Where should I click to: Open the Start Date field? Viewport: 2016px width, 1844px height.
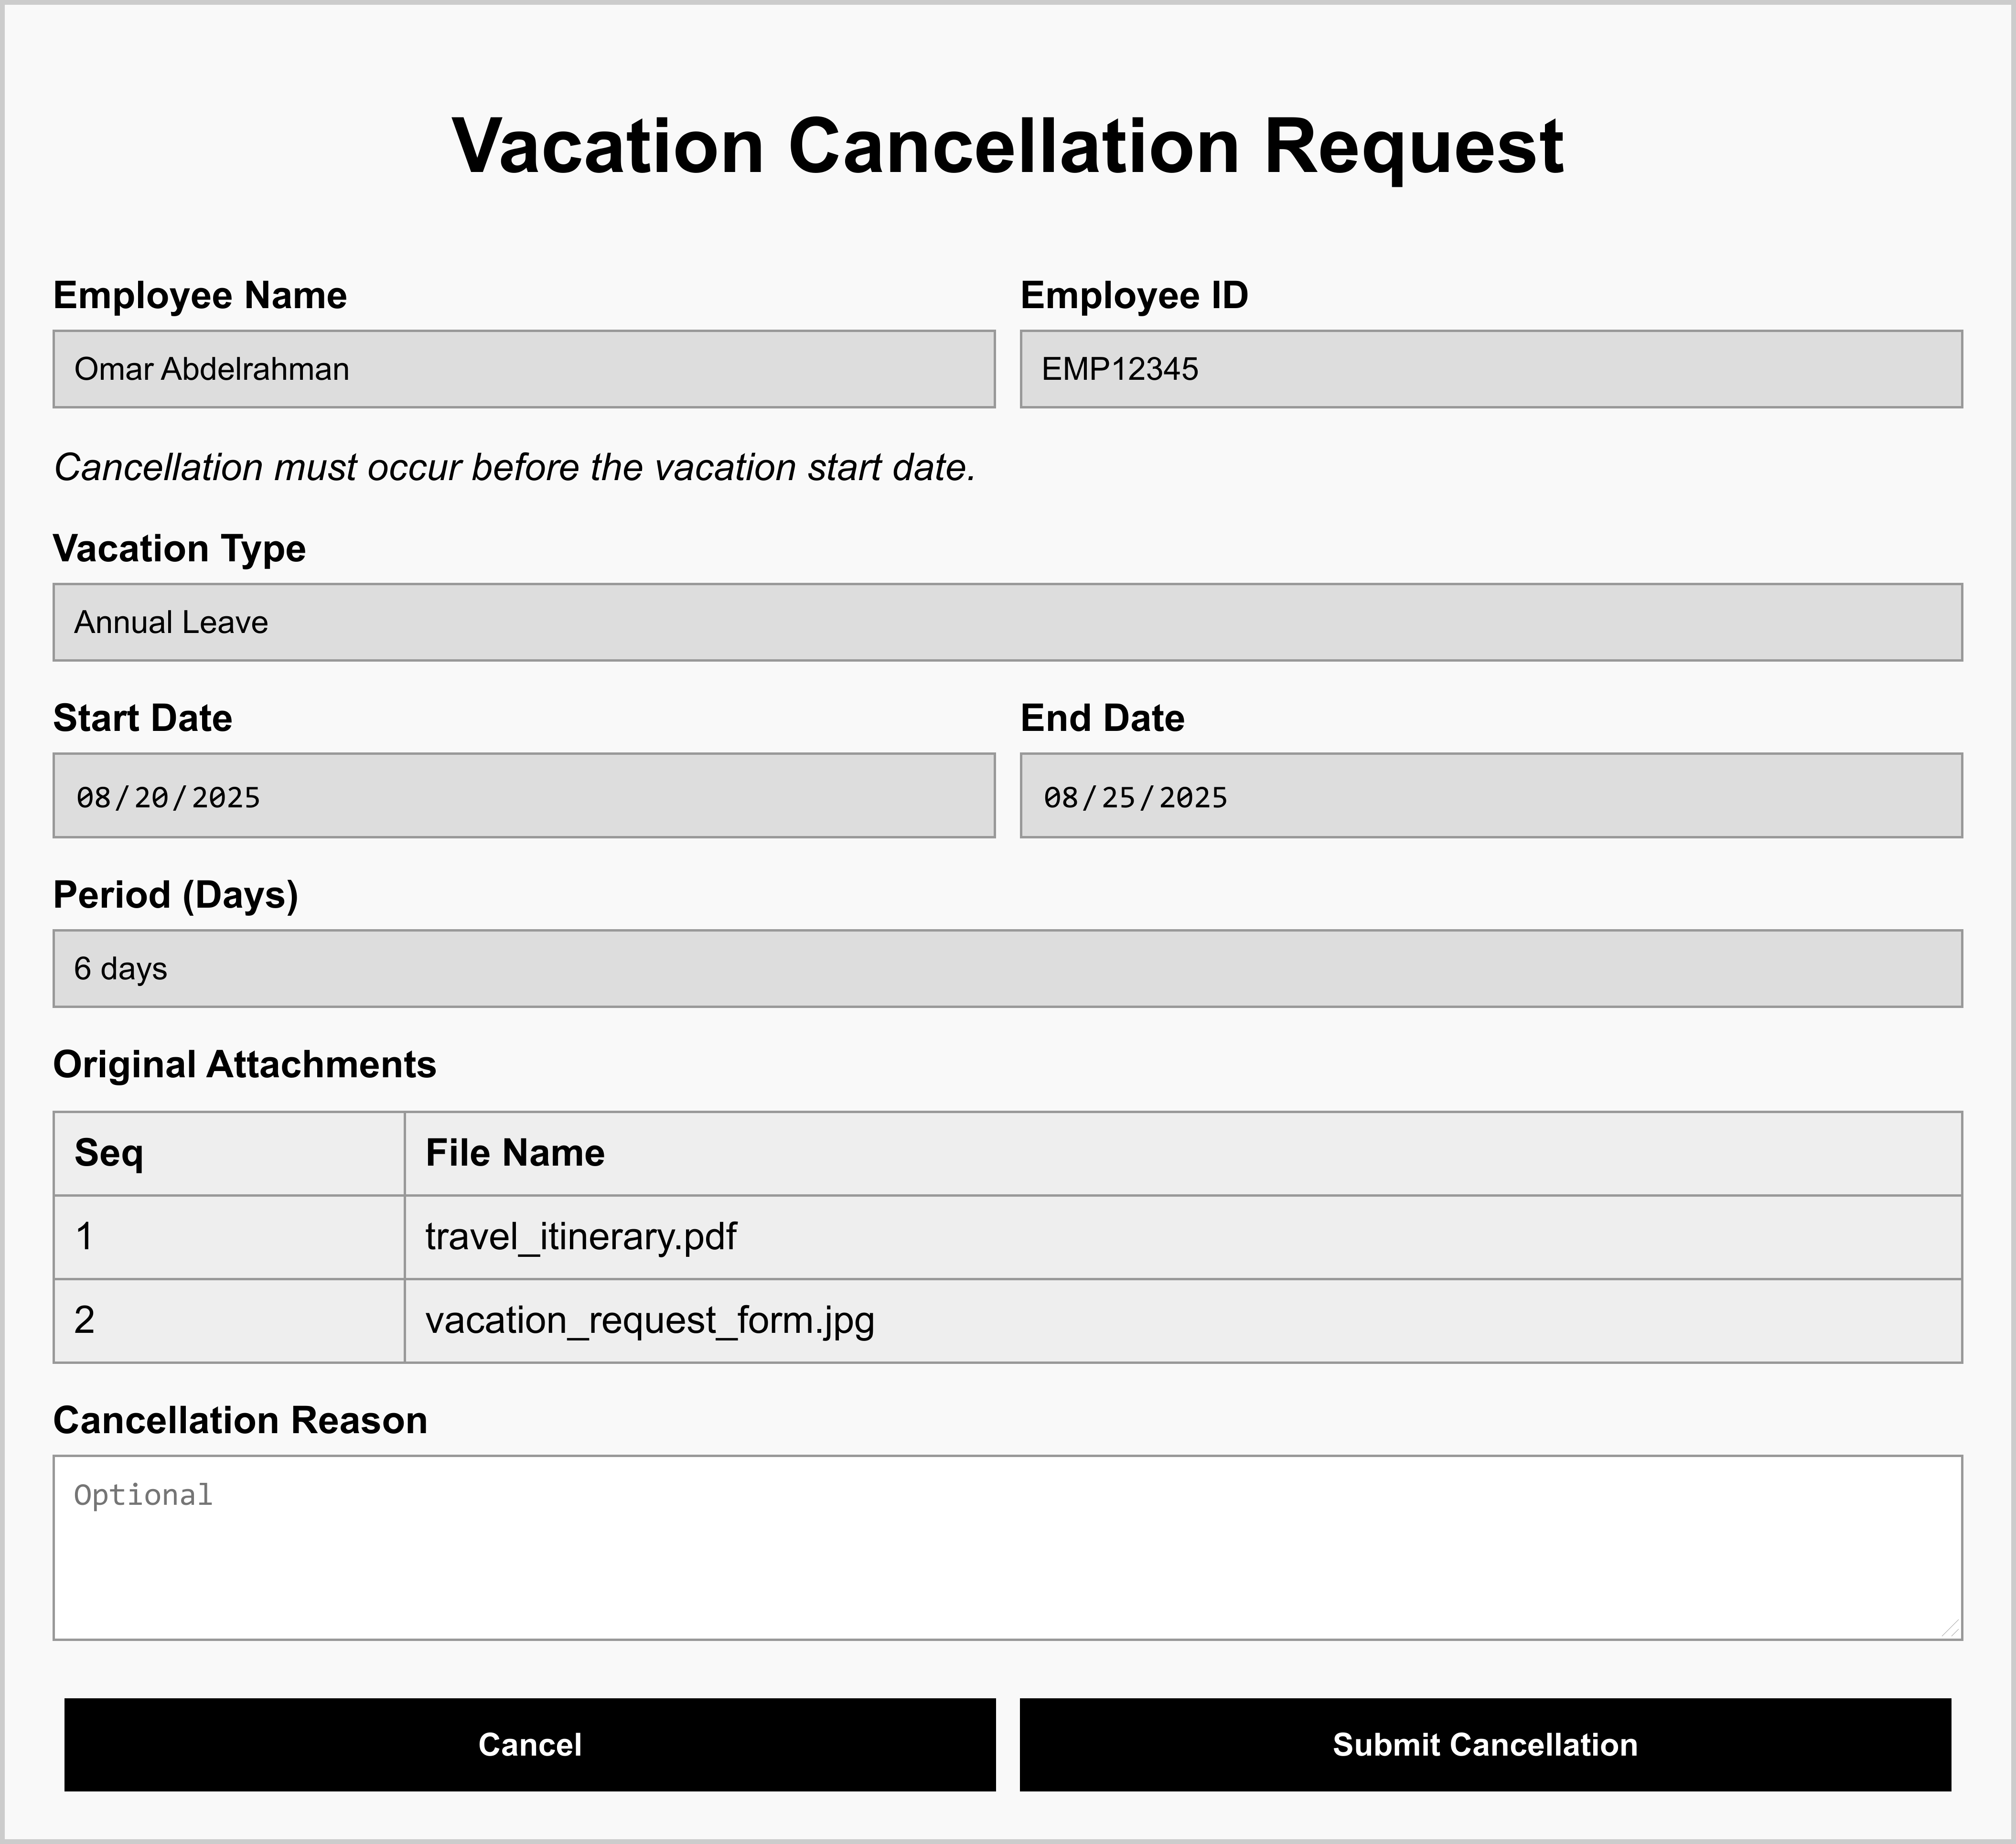pyautogui.click(x=523, y=796)
